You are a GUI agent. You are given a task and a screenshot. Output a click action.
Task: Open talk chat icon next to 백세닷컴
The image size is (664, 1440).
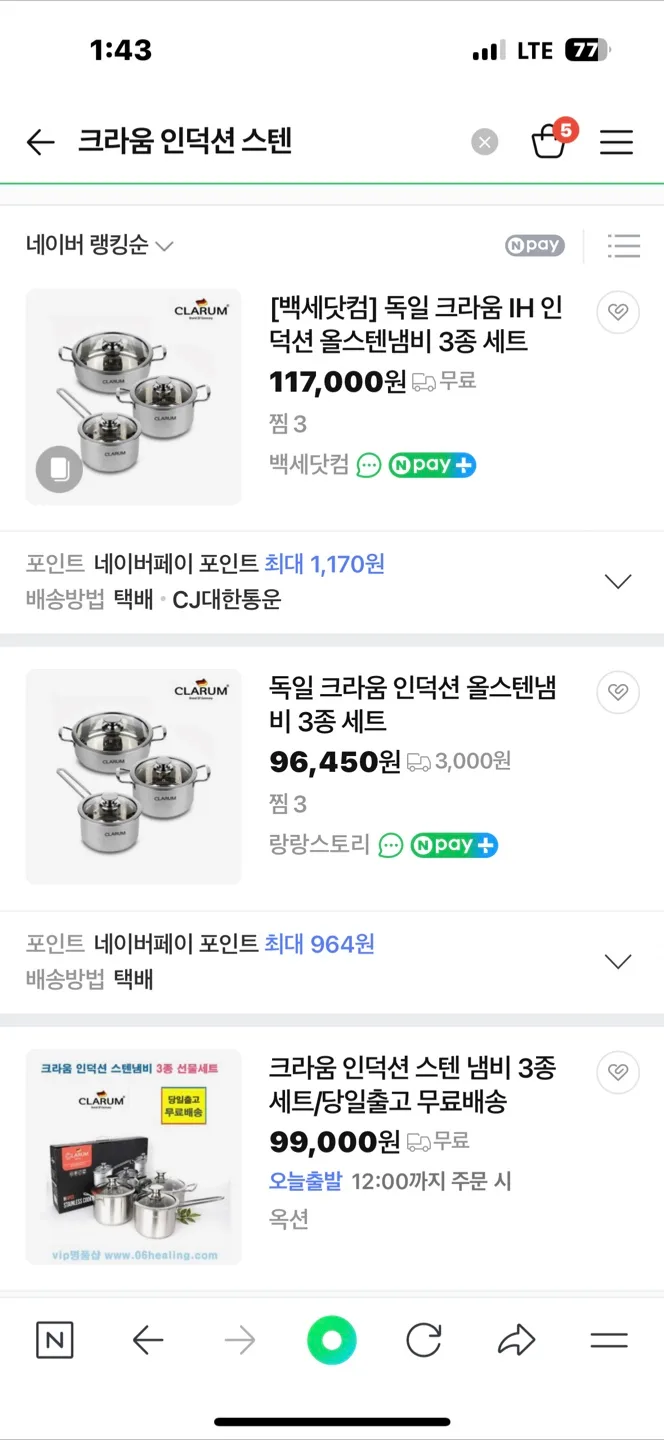click(x=369, y=465)
